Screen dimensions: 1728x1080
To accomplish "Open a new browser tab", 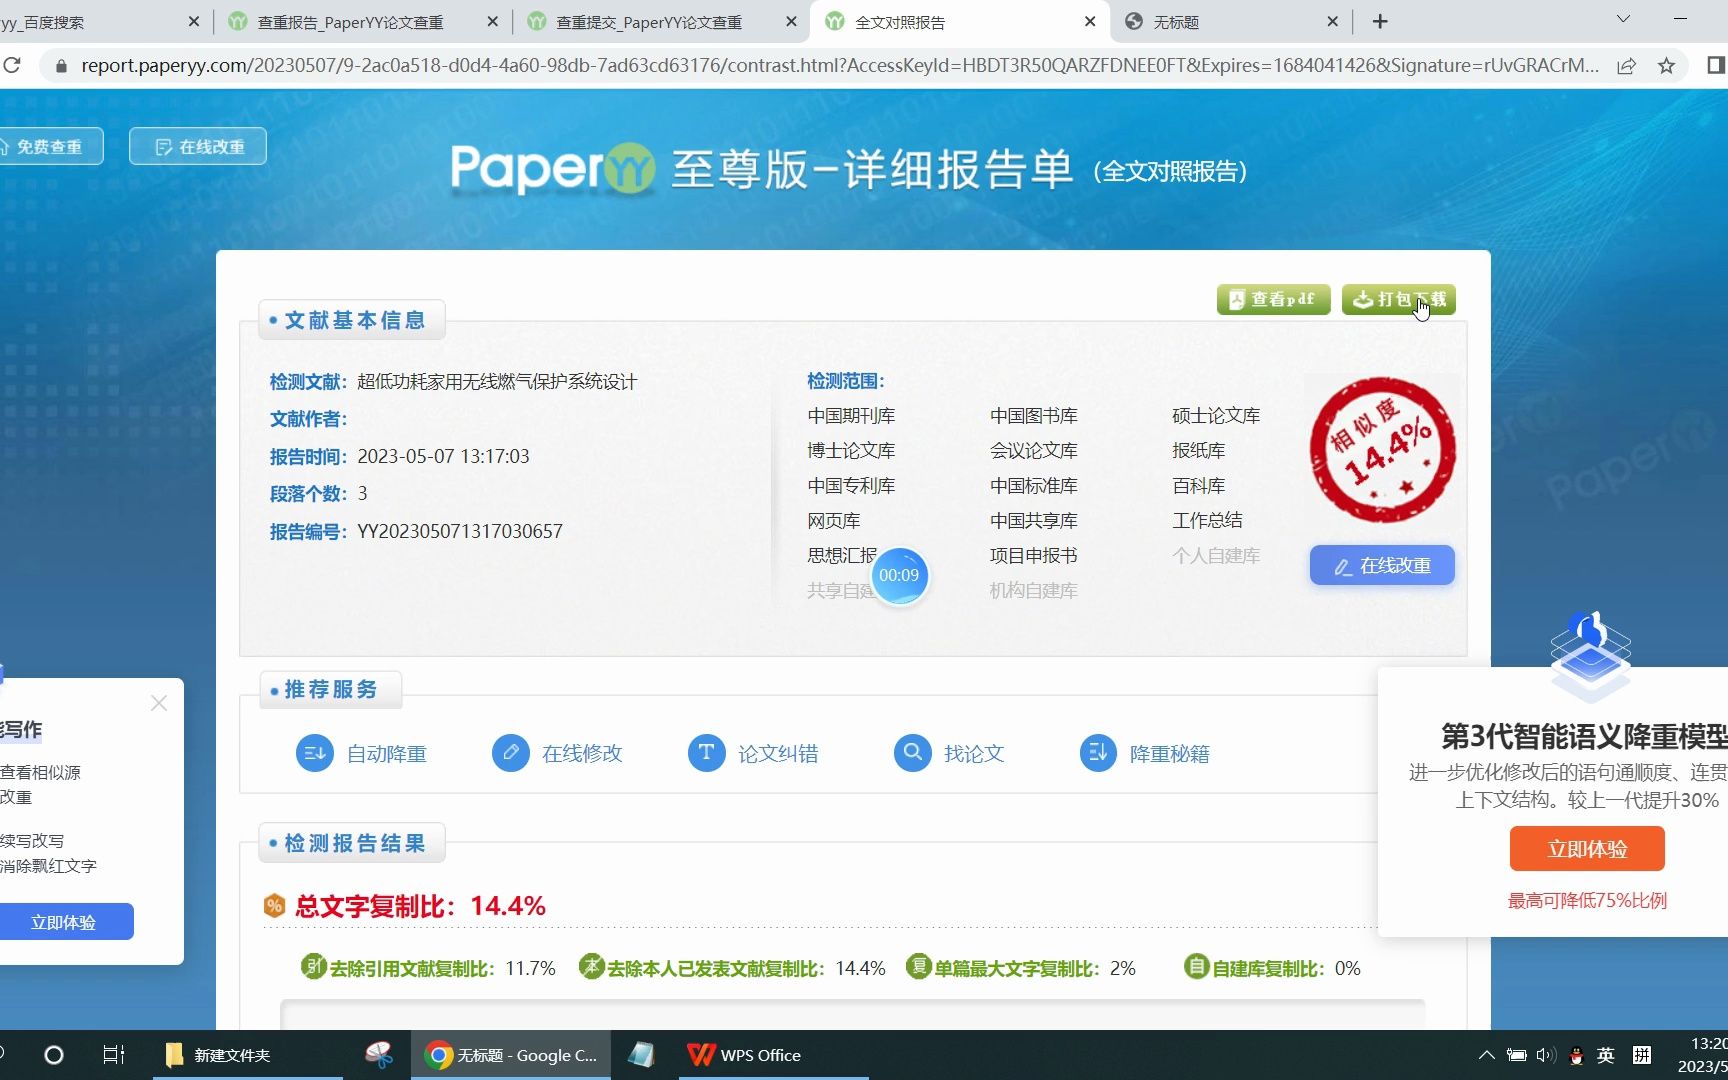I will pos(1380,21).
